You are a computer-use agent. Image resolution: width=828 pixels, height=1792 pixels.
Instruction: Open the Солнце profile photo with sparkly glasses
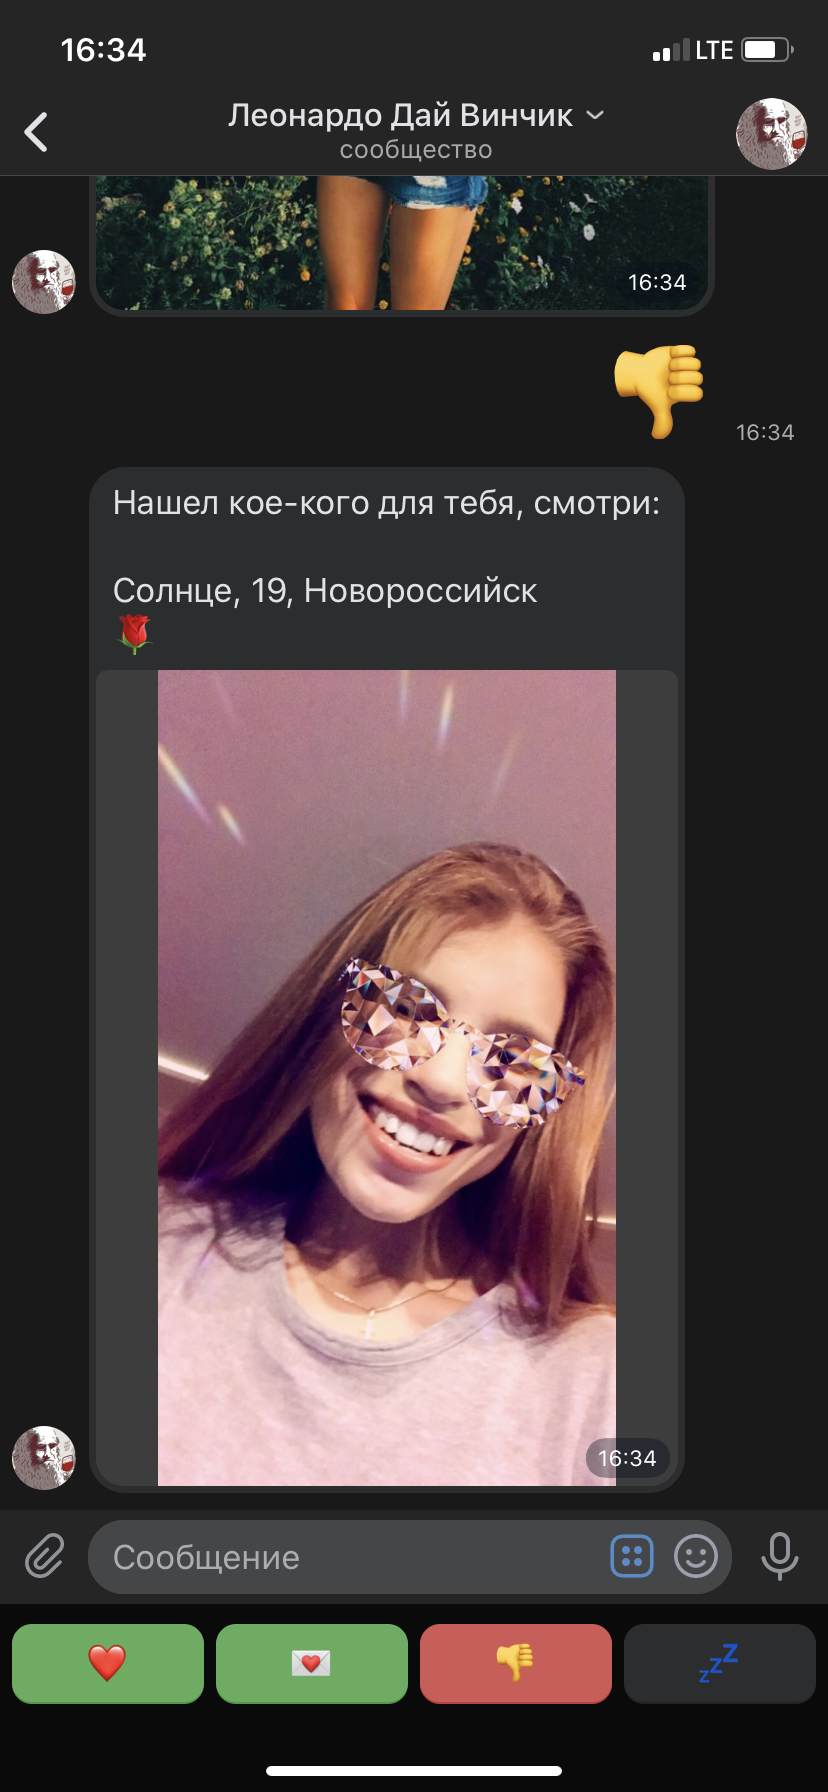pos(387,1077)
